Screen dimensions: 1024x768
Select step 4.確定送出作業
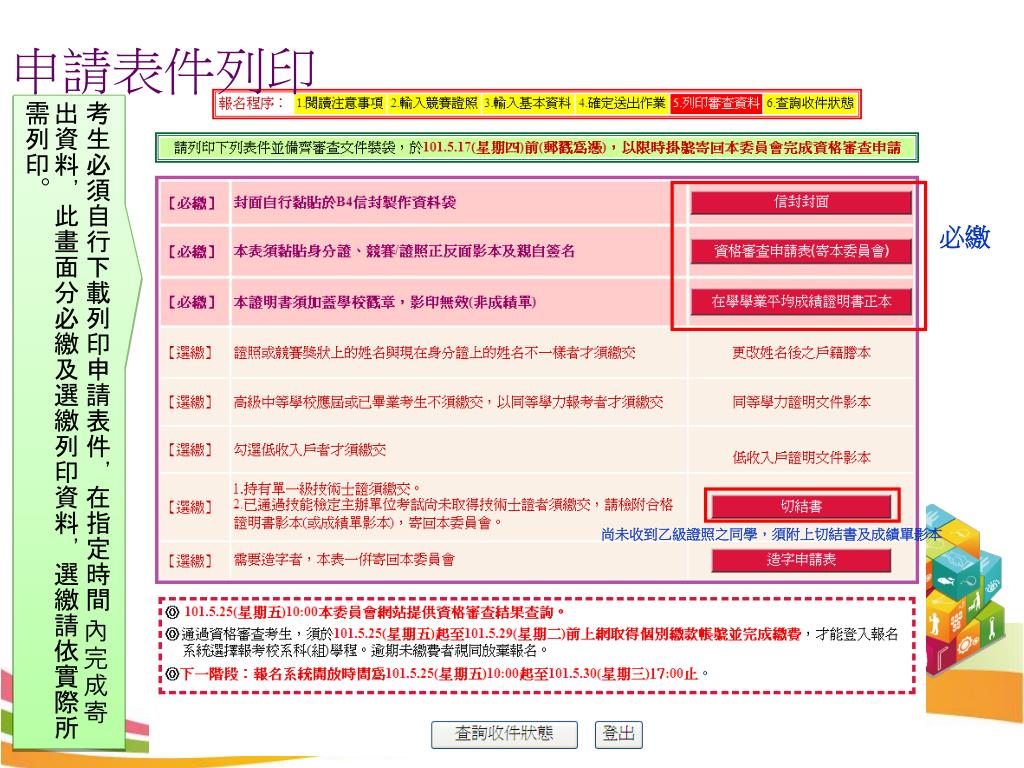click(x=622, y=103)
